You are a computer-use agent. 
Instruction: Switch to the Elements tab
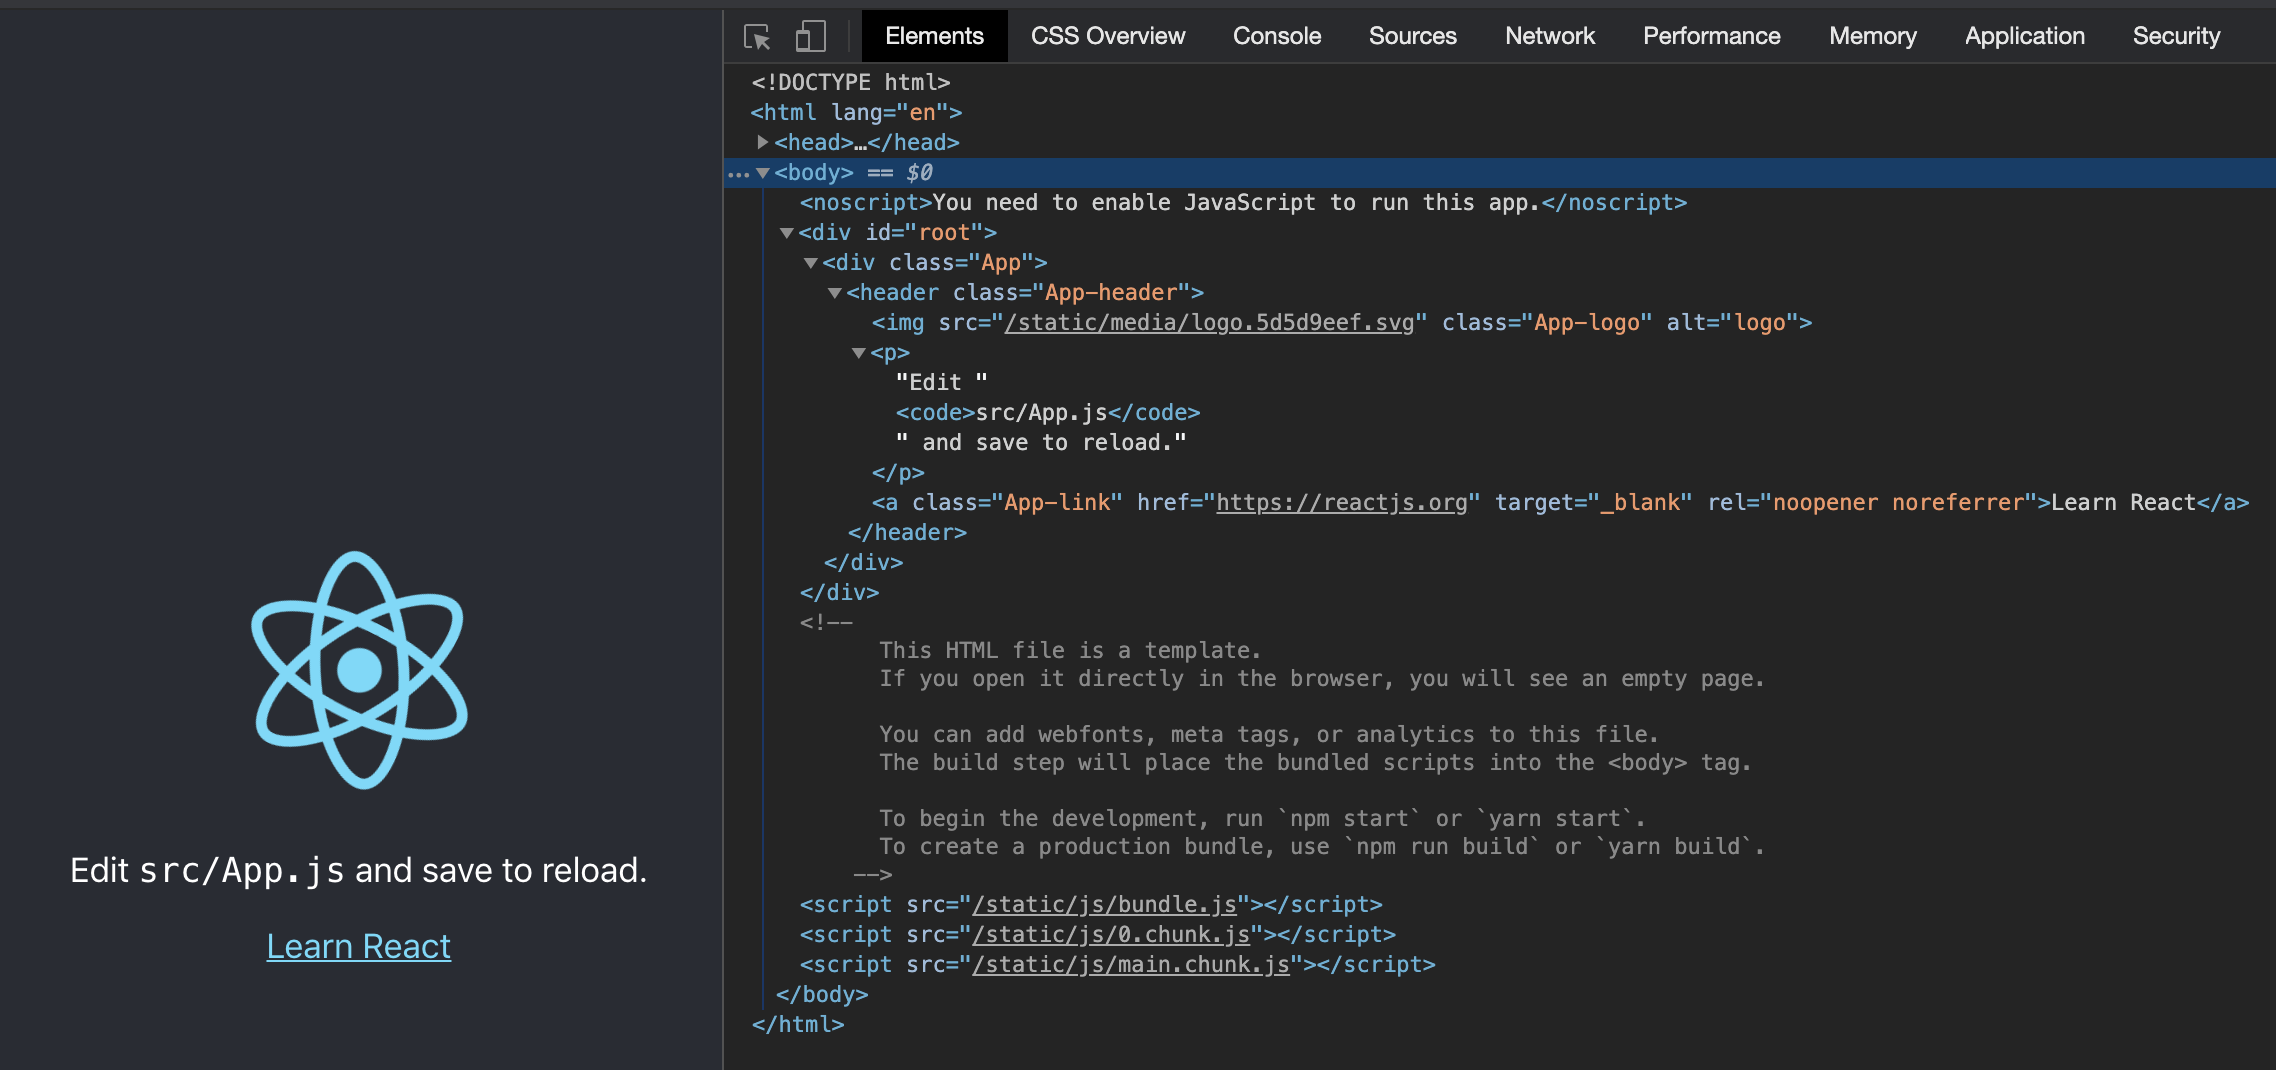point(934,36)
